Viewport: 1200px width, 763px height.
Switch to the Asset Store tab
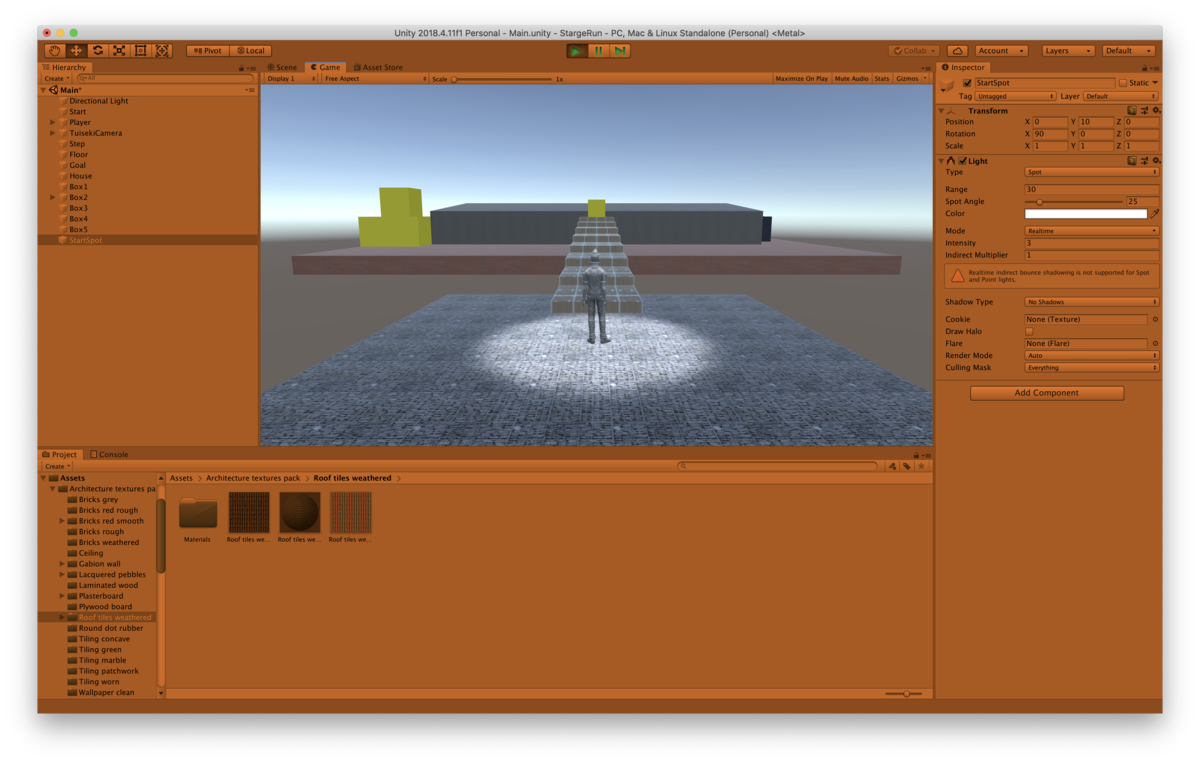pos(377,67)
